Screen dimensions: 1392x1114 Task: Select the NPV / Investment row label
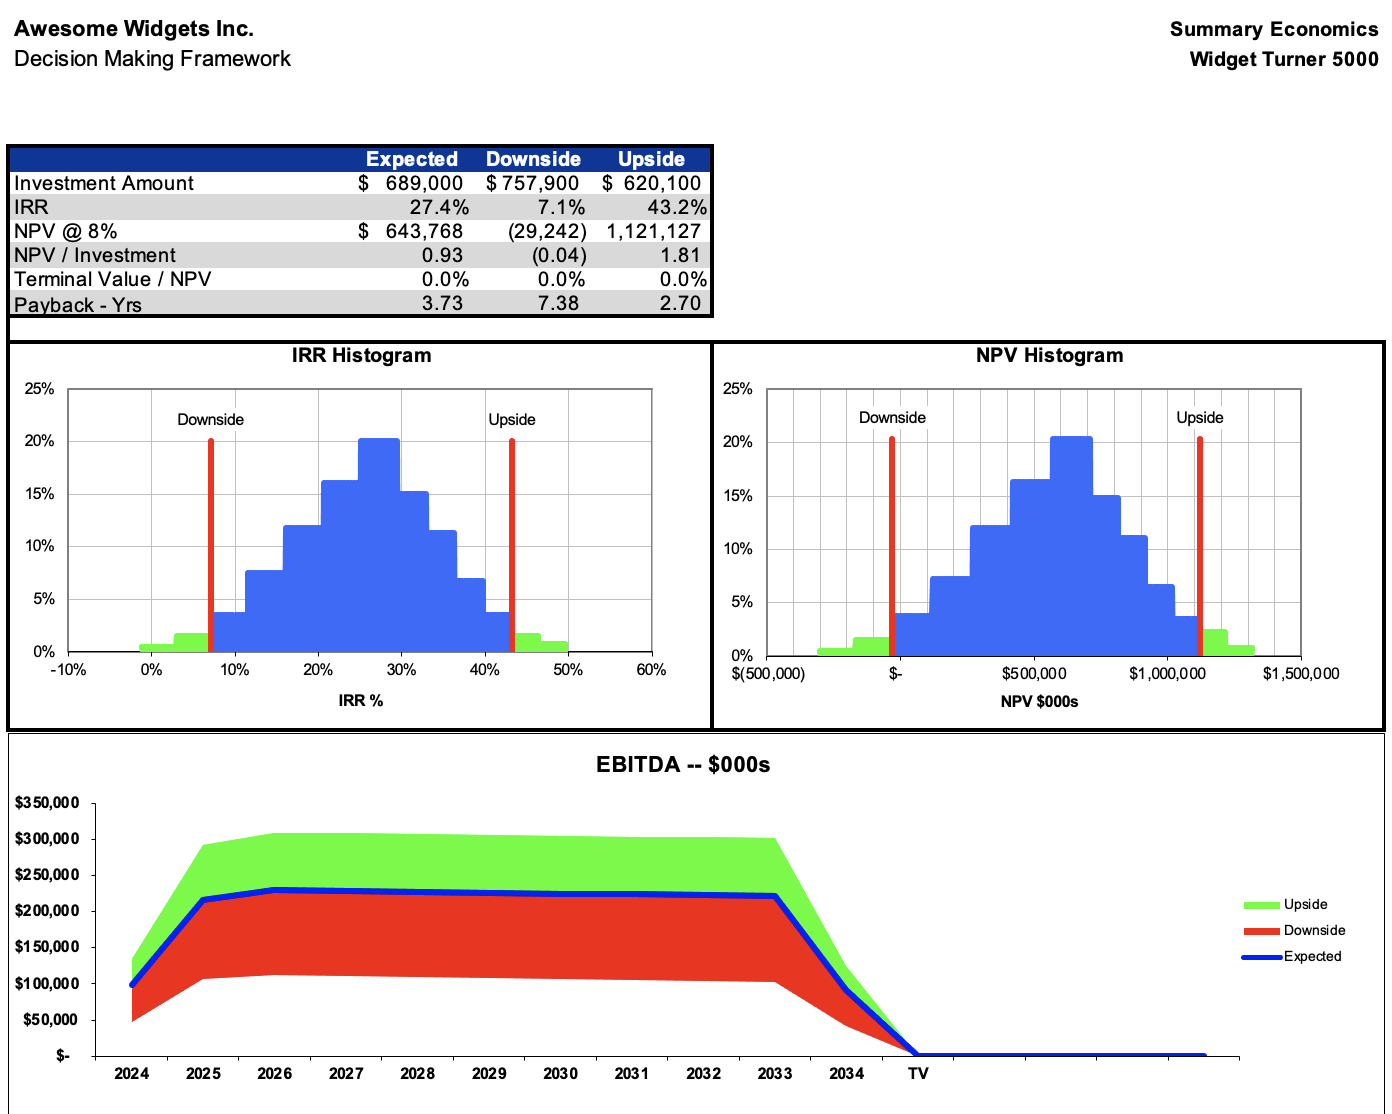(x=95, y=255)
